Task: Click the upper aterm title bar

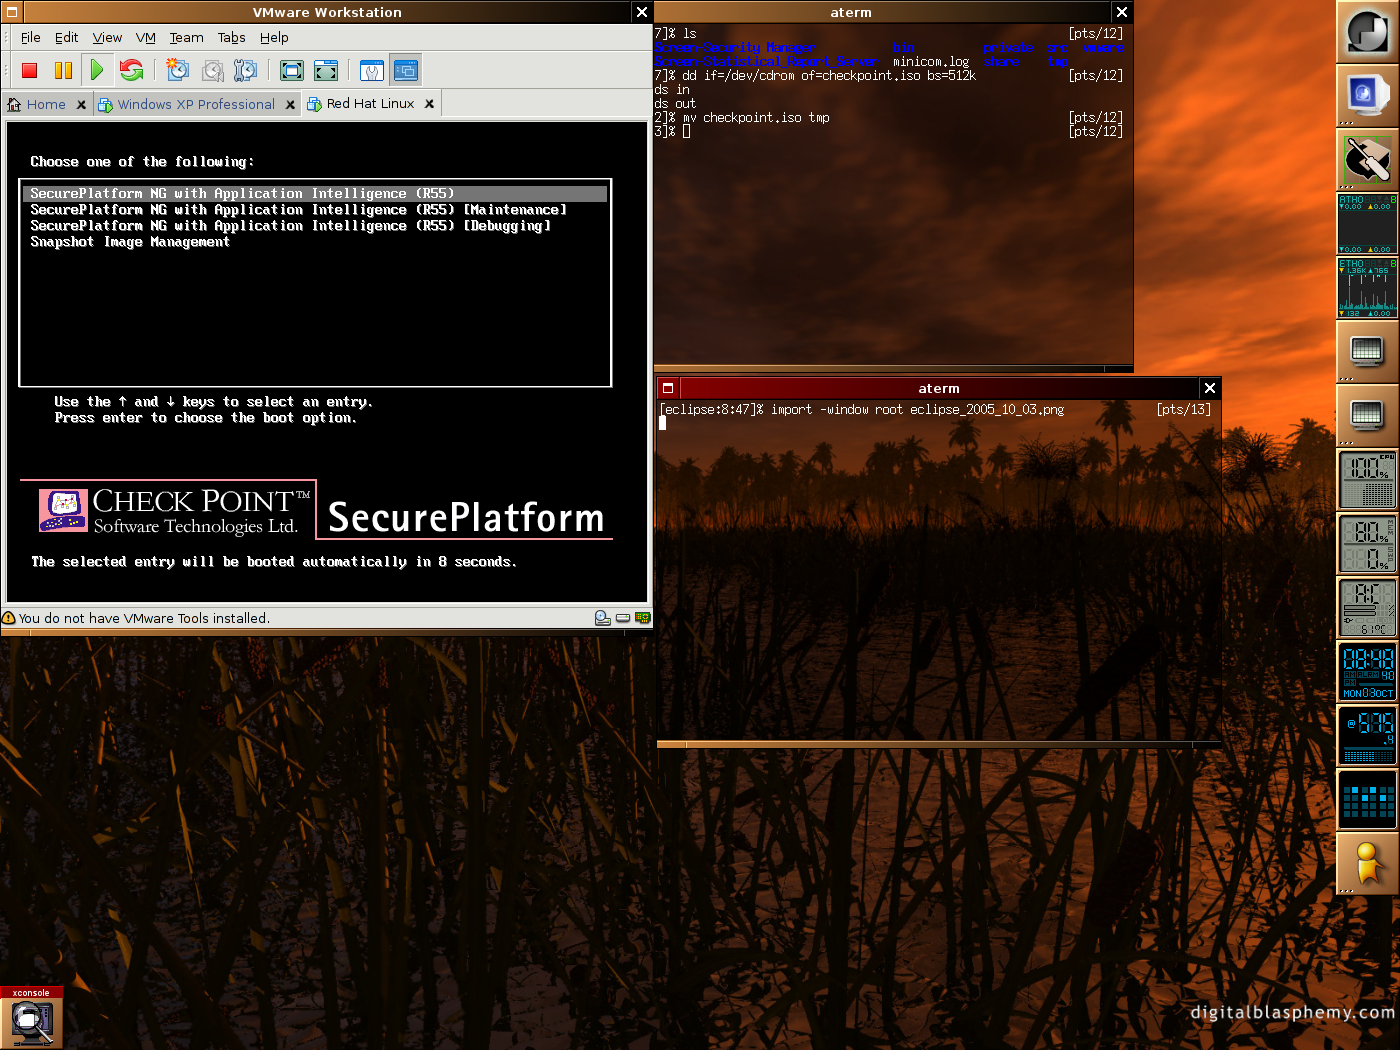Action: (x=882, y=12)
